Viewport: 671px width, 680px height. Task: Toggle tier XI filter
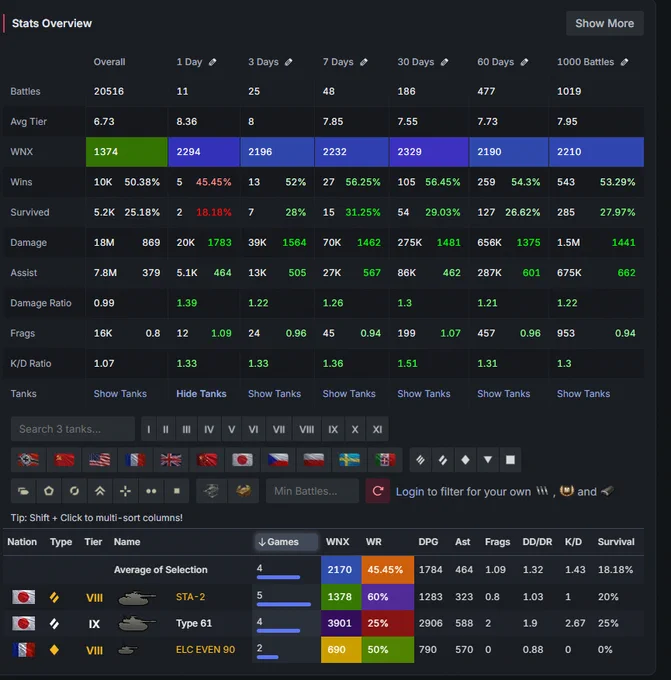377,429
